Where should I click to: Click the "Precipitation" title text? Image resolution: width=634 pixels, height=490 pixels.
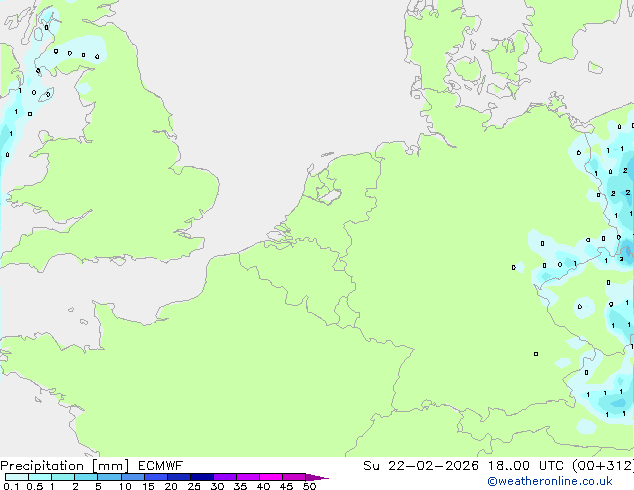(42, 466)
